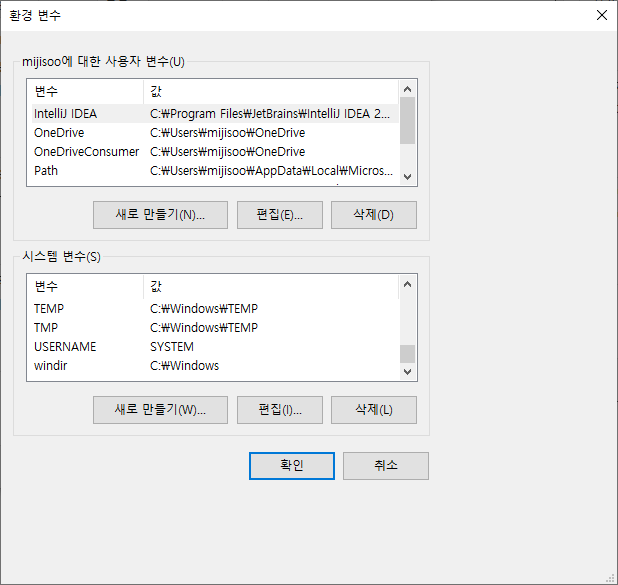Viewport: 618px width, 585px height.
Task: Select the windir system variable
Action: (x=215, y=365)
